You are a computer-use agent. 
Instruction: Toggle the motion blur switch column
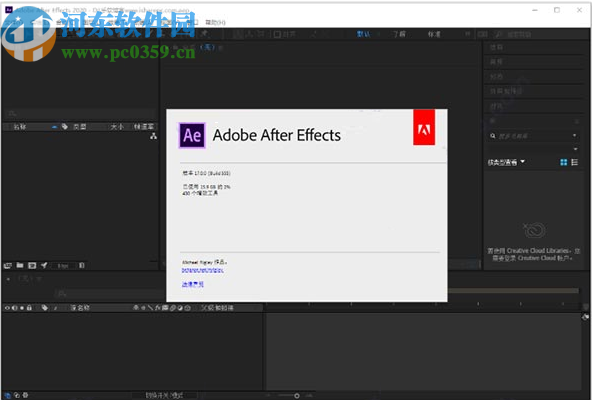point(173,308)
